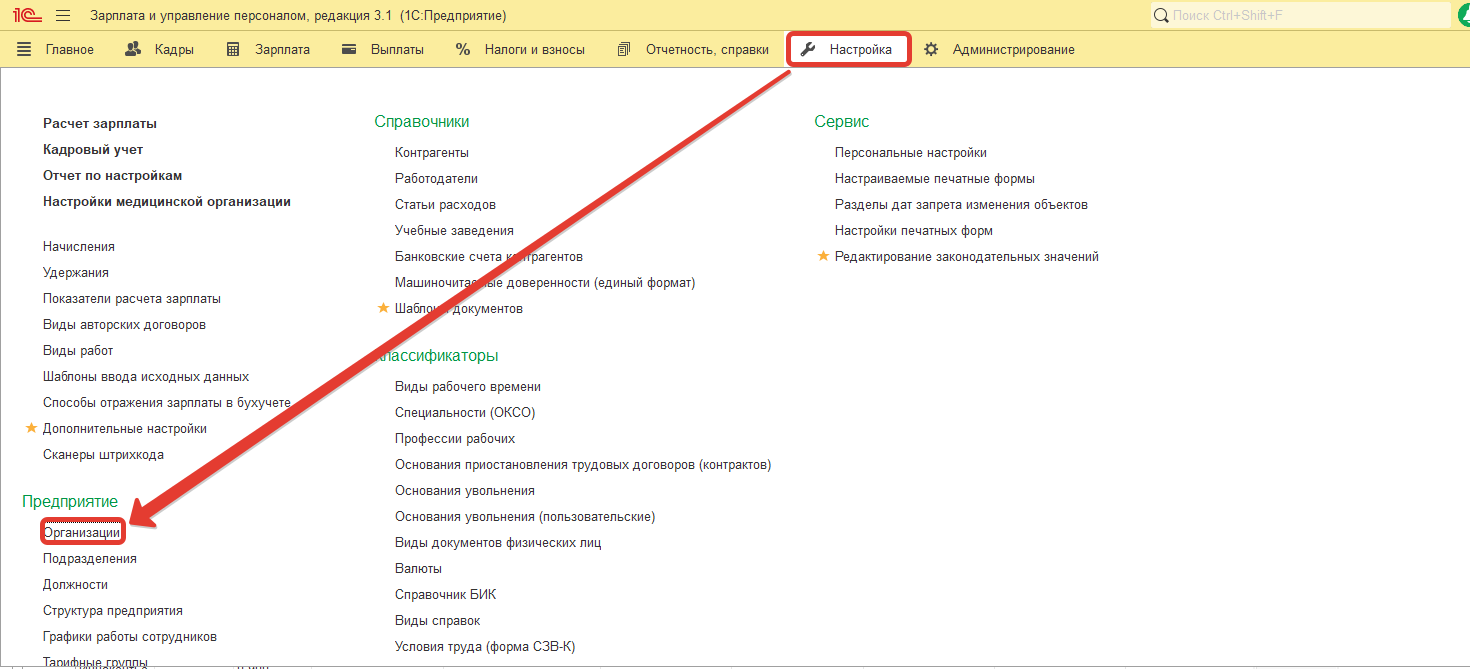1470x669 pixels.
Task: Toggle star for Редактирование законодательных значений
Action: (823, 256)
